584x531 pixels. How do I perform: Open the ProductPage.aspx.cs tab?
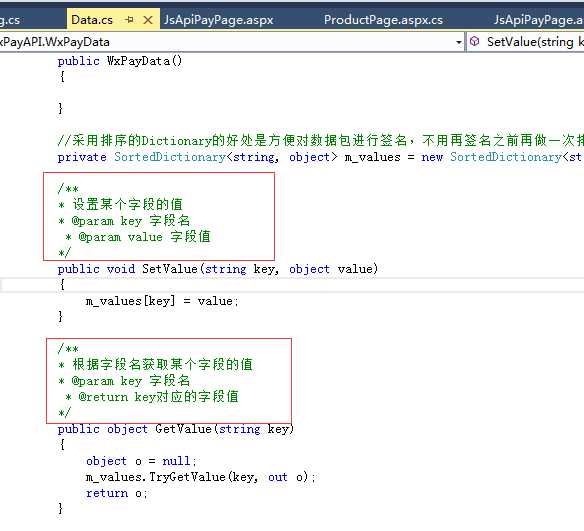383,20
